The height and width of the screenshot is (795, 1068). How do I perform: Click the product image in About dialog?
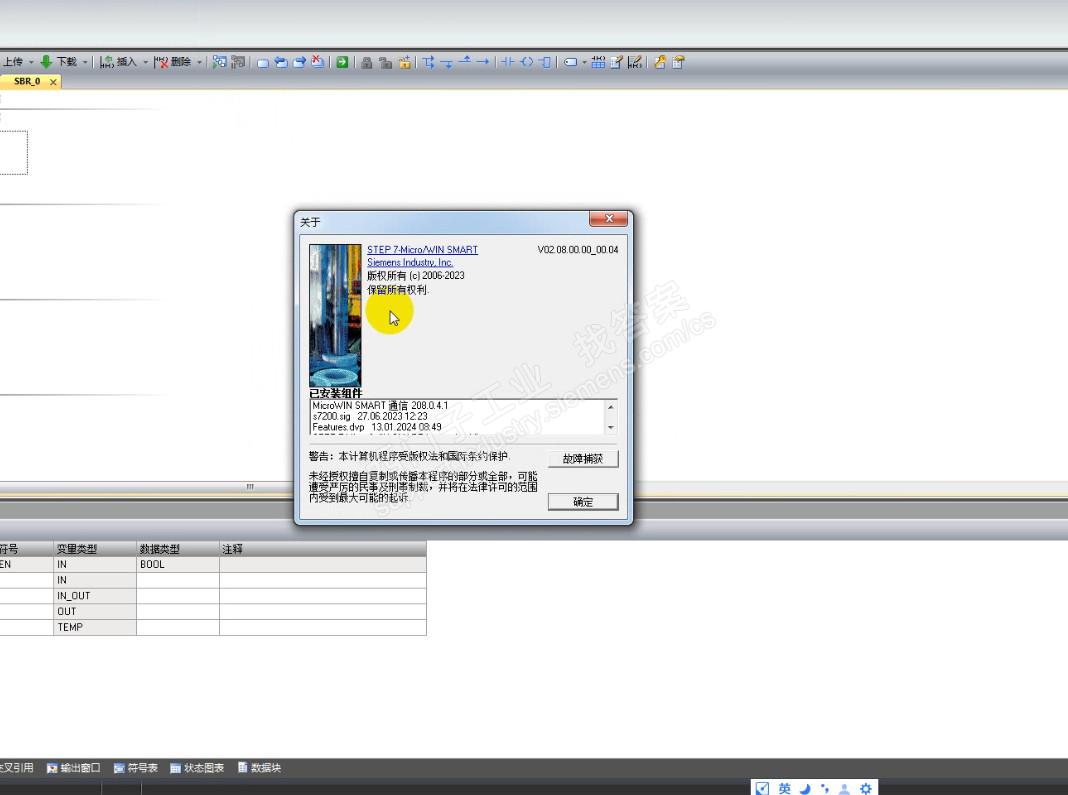coord(335,315)
